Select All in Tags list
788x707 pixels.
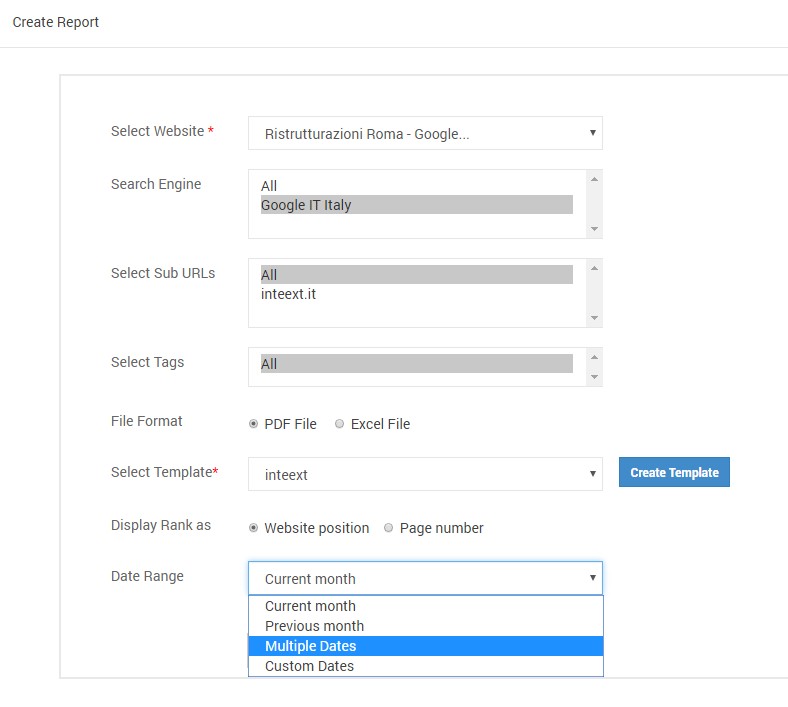pos(417,363)
